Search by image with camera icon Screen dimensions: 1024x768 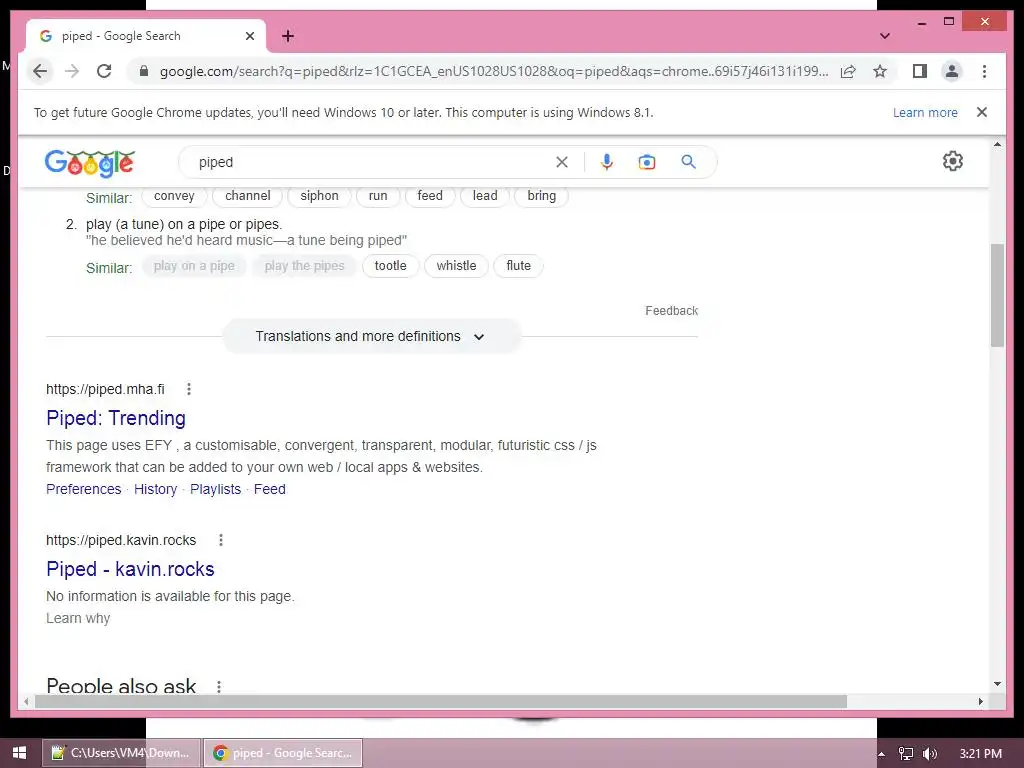(647, 162)
